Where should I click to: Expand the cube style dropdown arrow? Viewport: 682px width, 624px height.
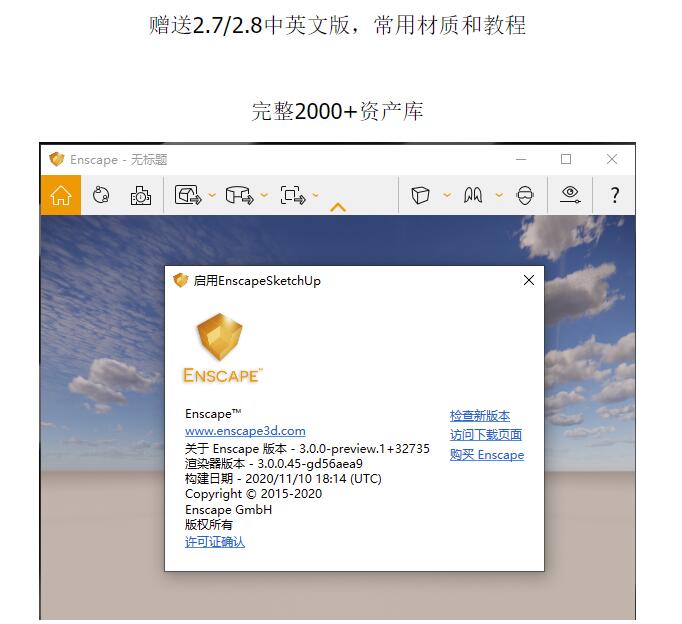pyautogui.click(x=447, y=195)
